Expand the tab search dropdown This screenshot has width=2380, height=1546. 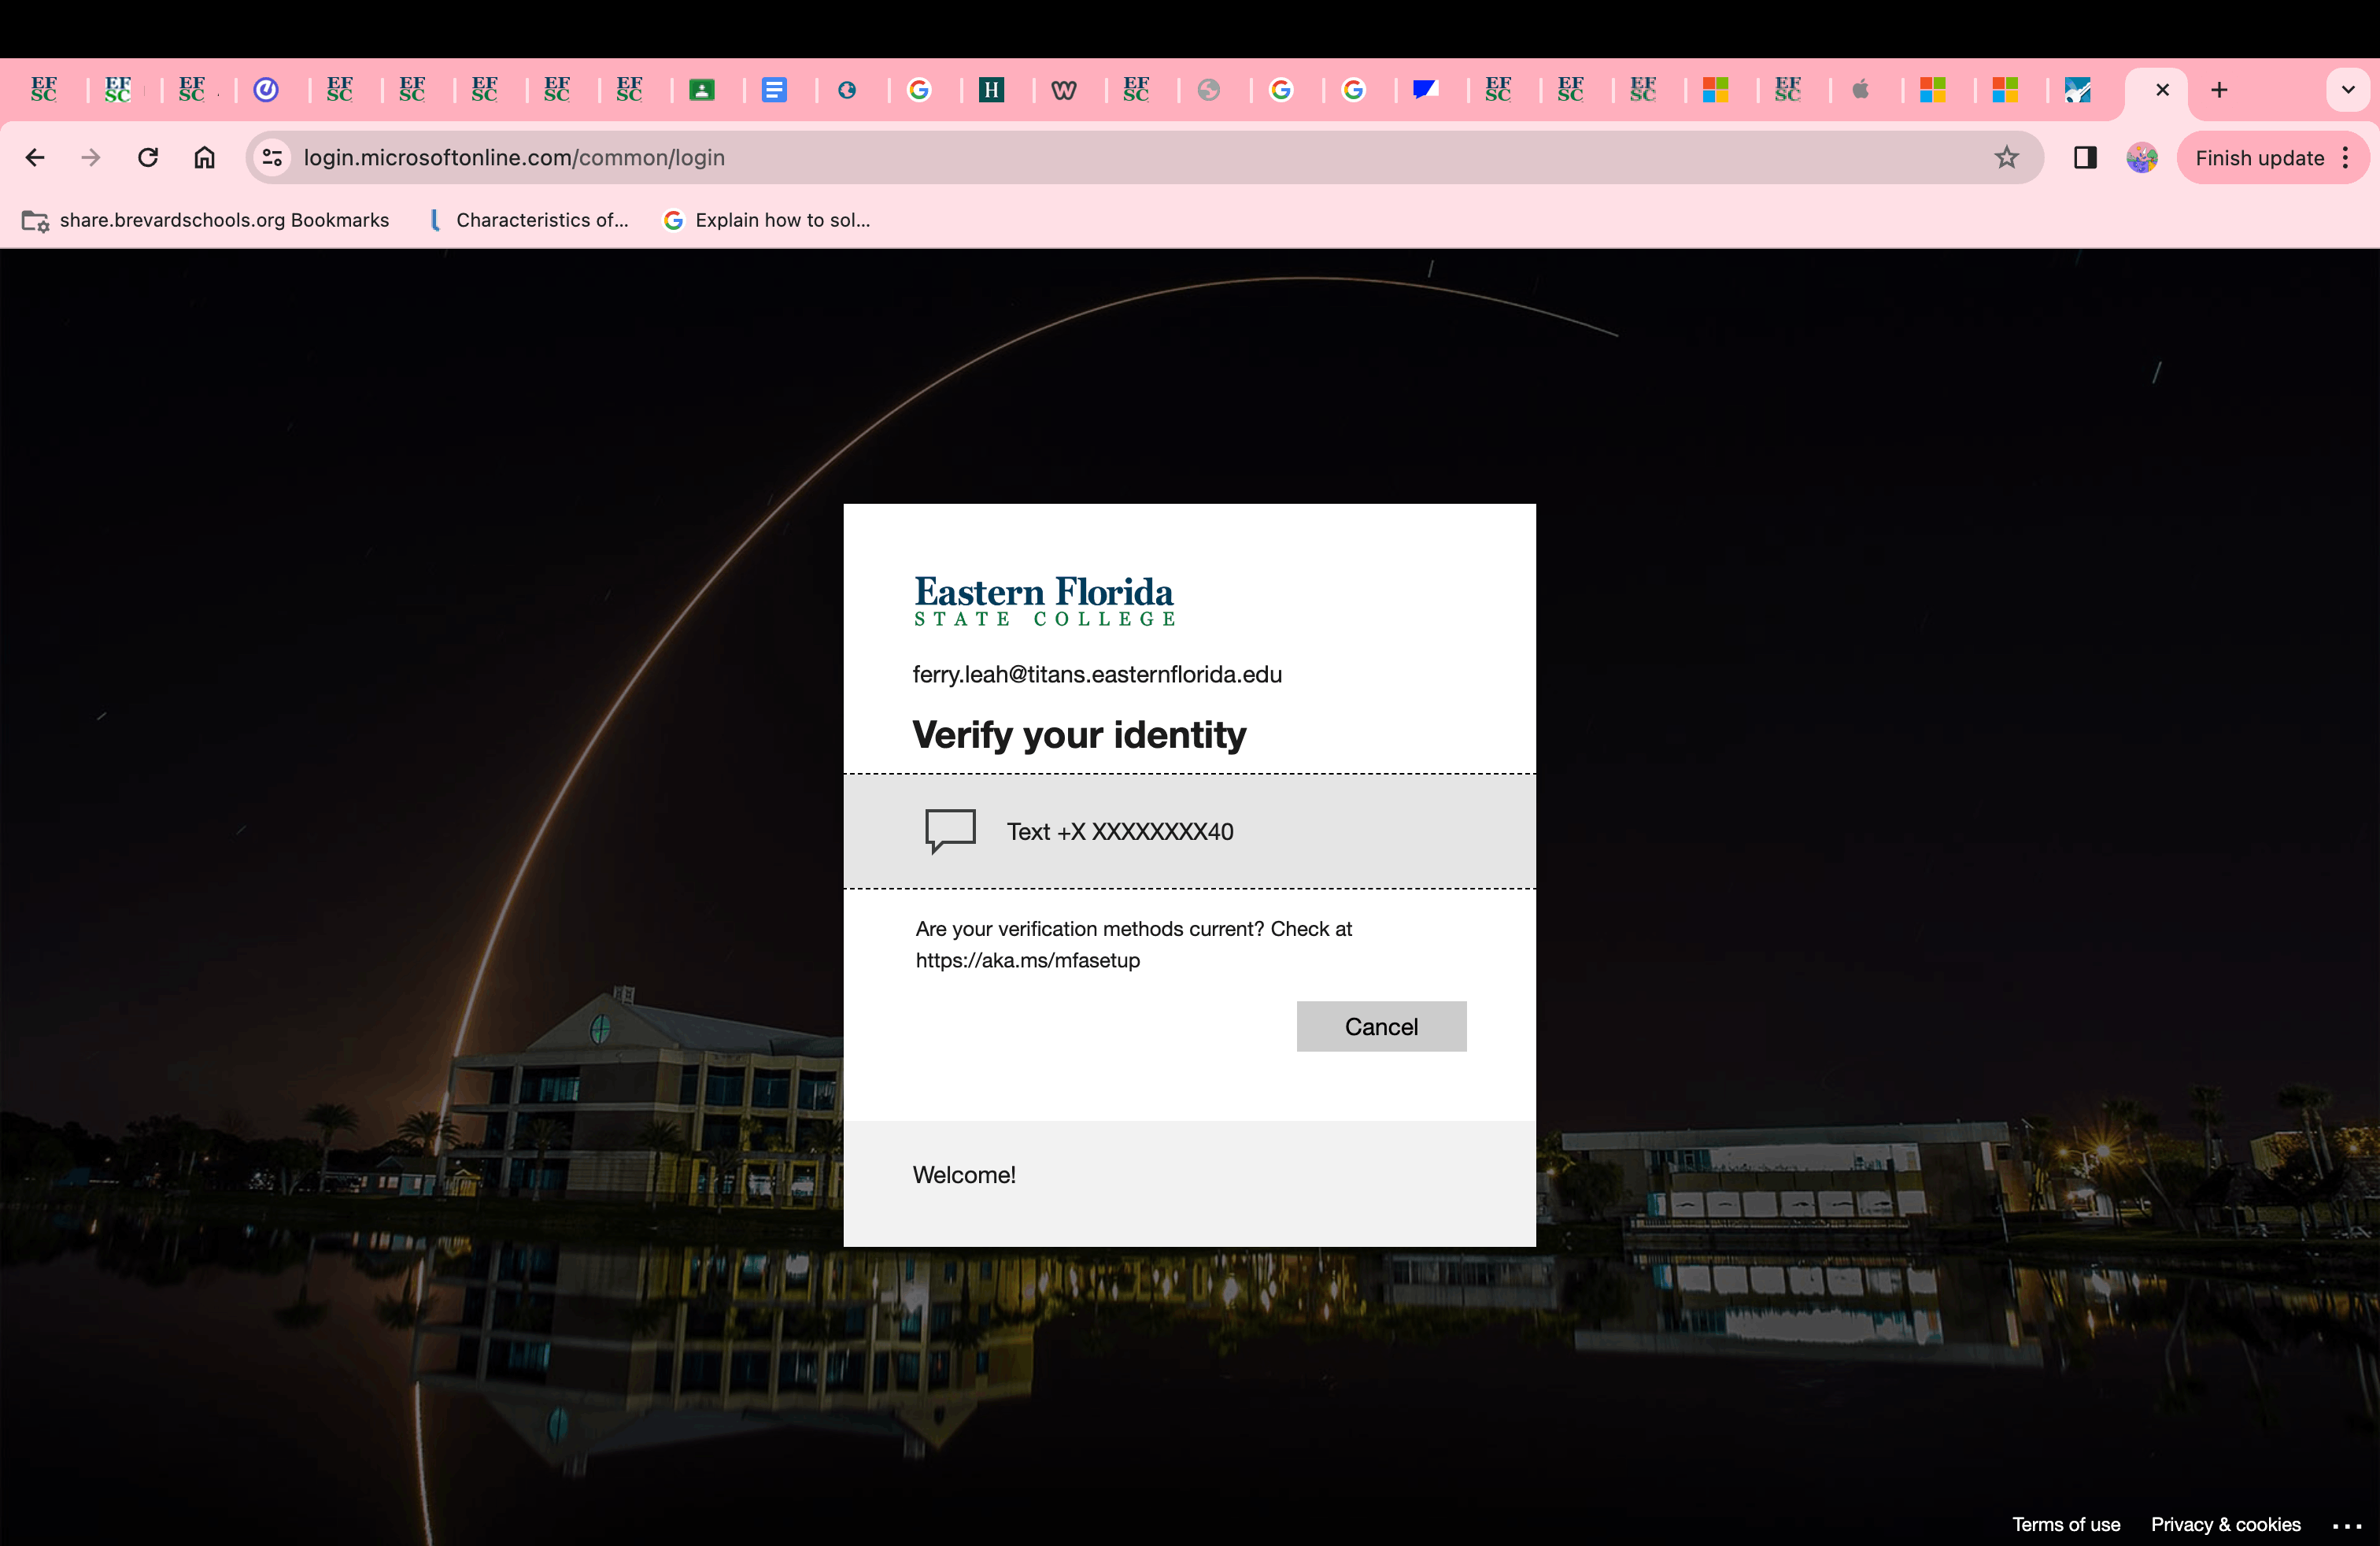pyautogui.click(x=2348, y=90)
